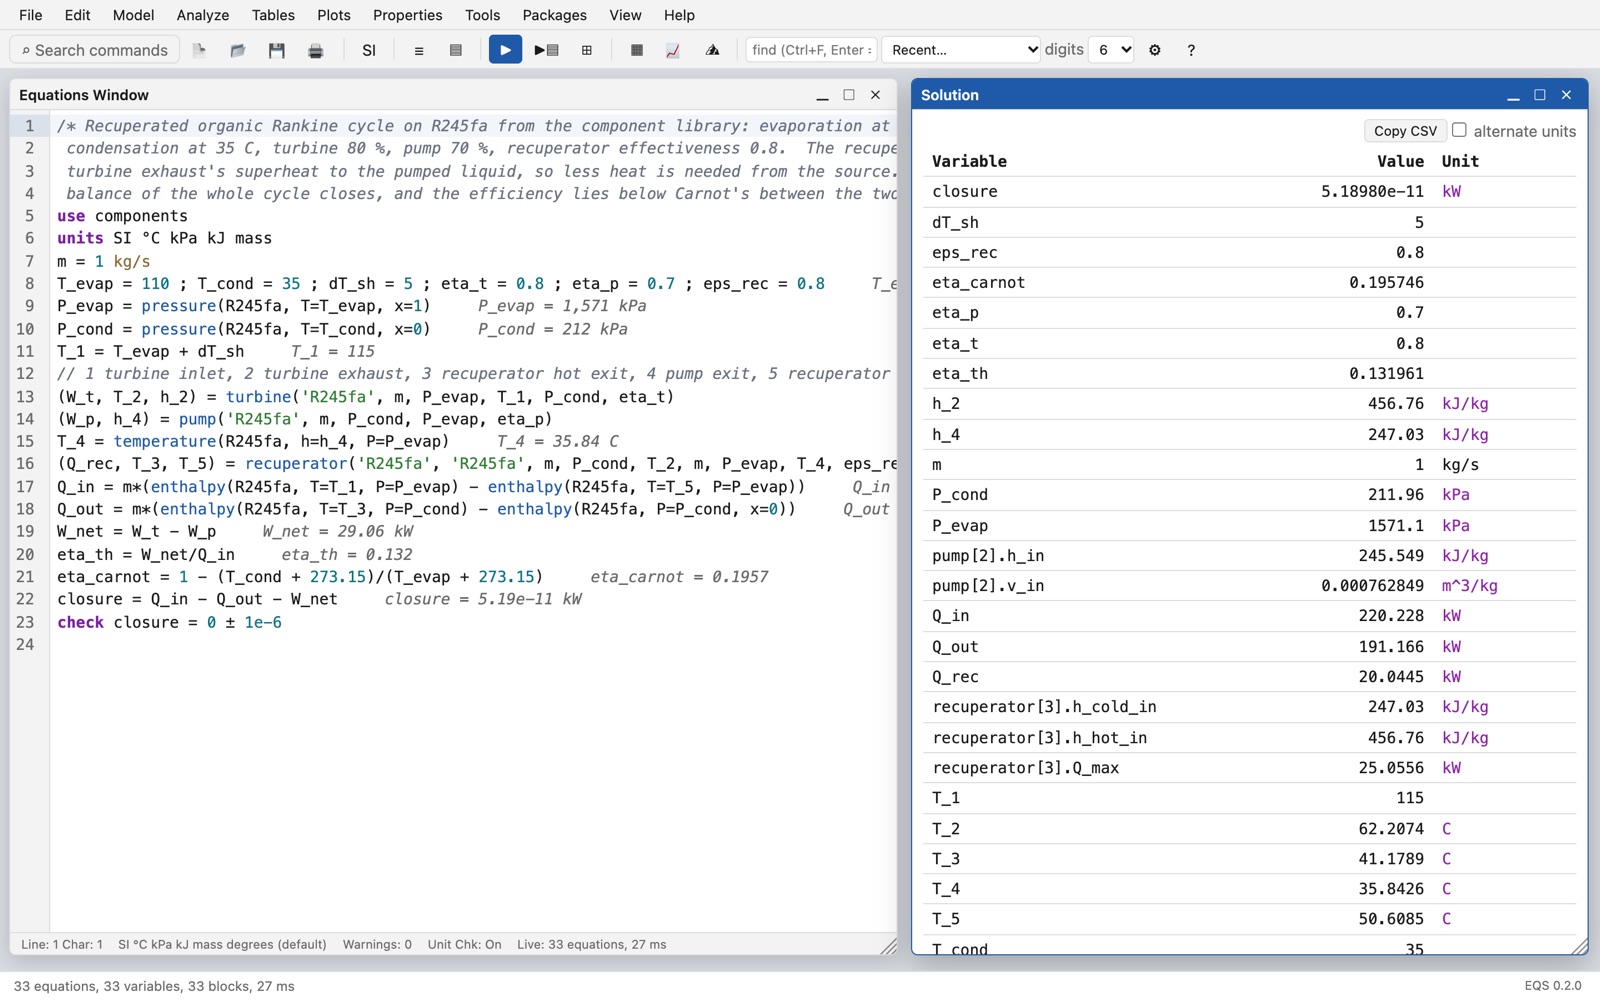Click the dark table icon before the plot icon
The height and width of the screenshot is (1000, 1600).
[x=636, y=50]
